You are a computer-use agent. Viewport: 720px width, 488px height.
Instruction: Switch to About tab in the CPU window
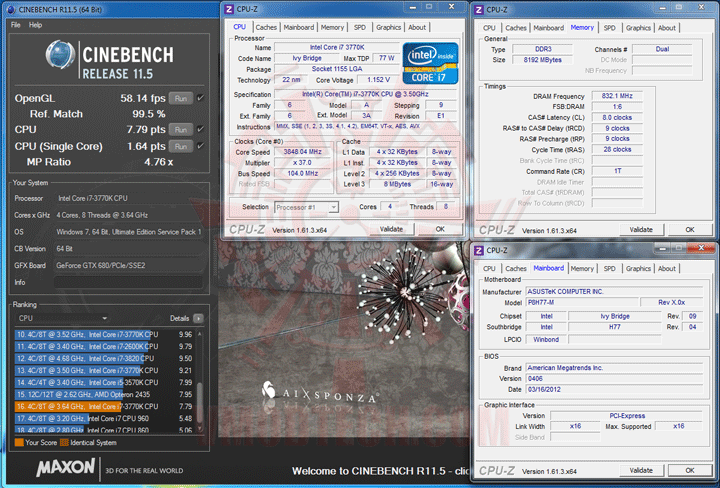point(417,27)
